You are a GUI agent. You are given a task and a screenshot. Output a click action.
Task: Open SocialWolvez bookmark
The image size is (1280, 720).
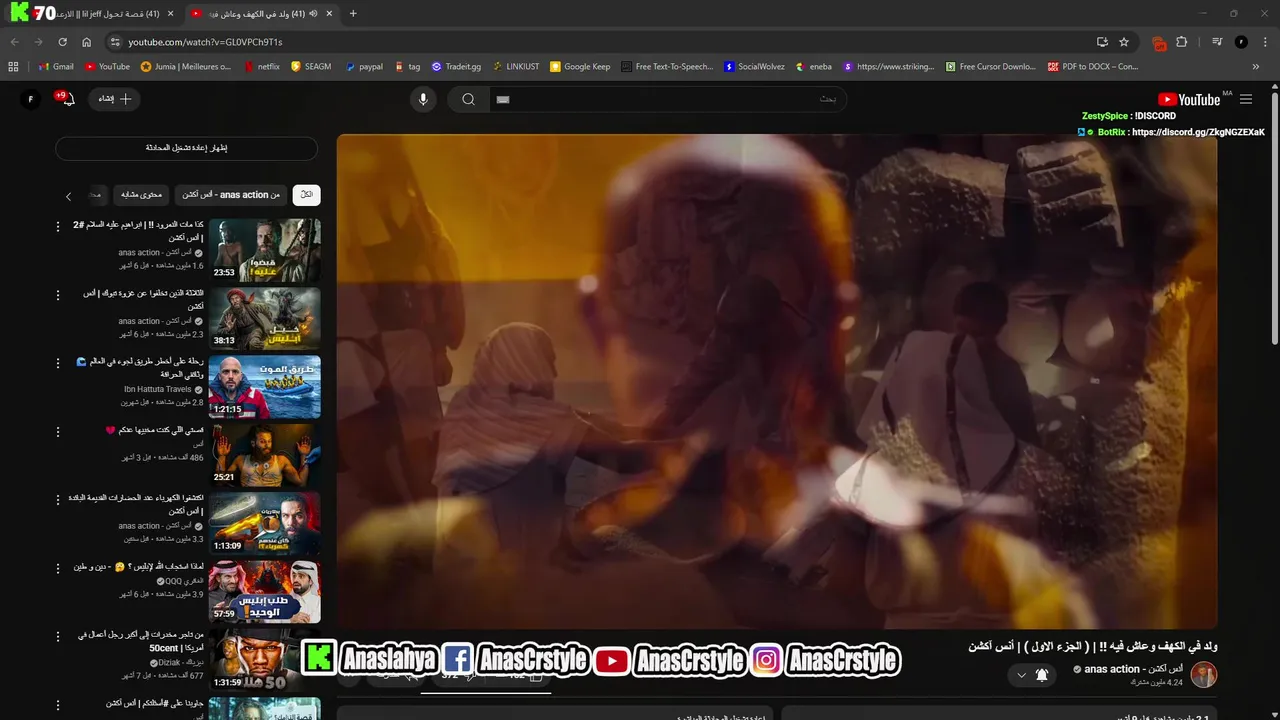[755, 67]
